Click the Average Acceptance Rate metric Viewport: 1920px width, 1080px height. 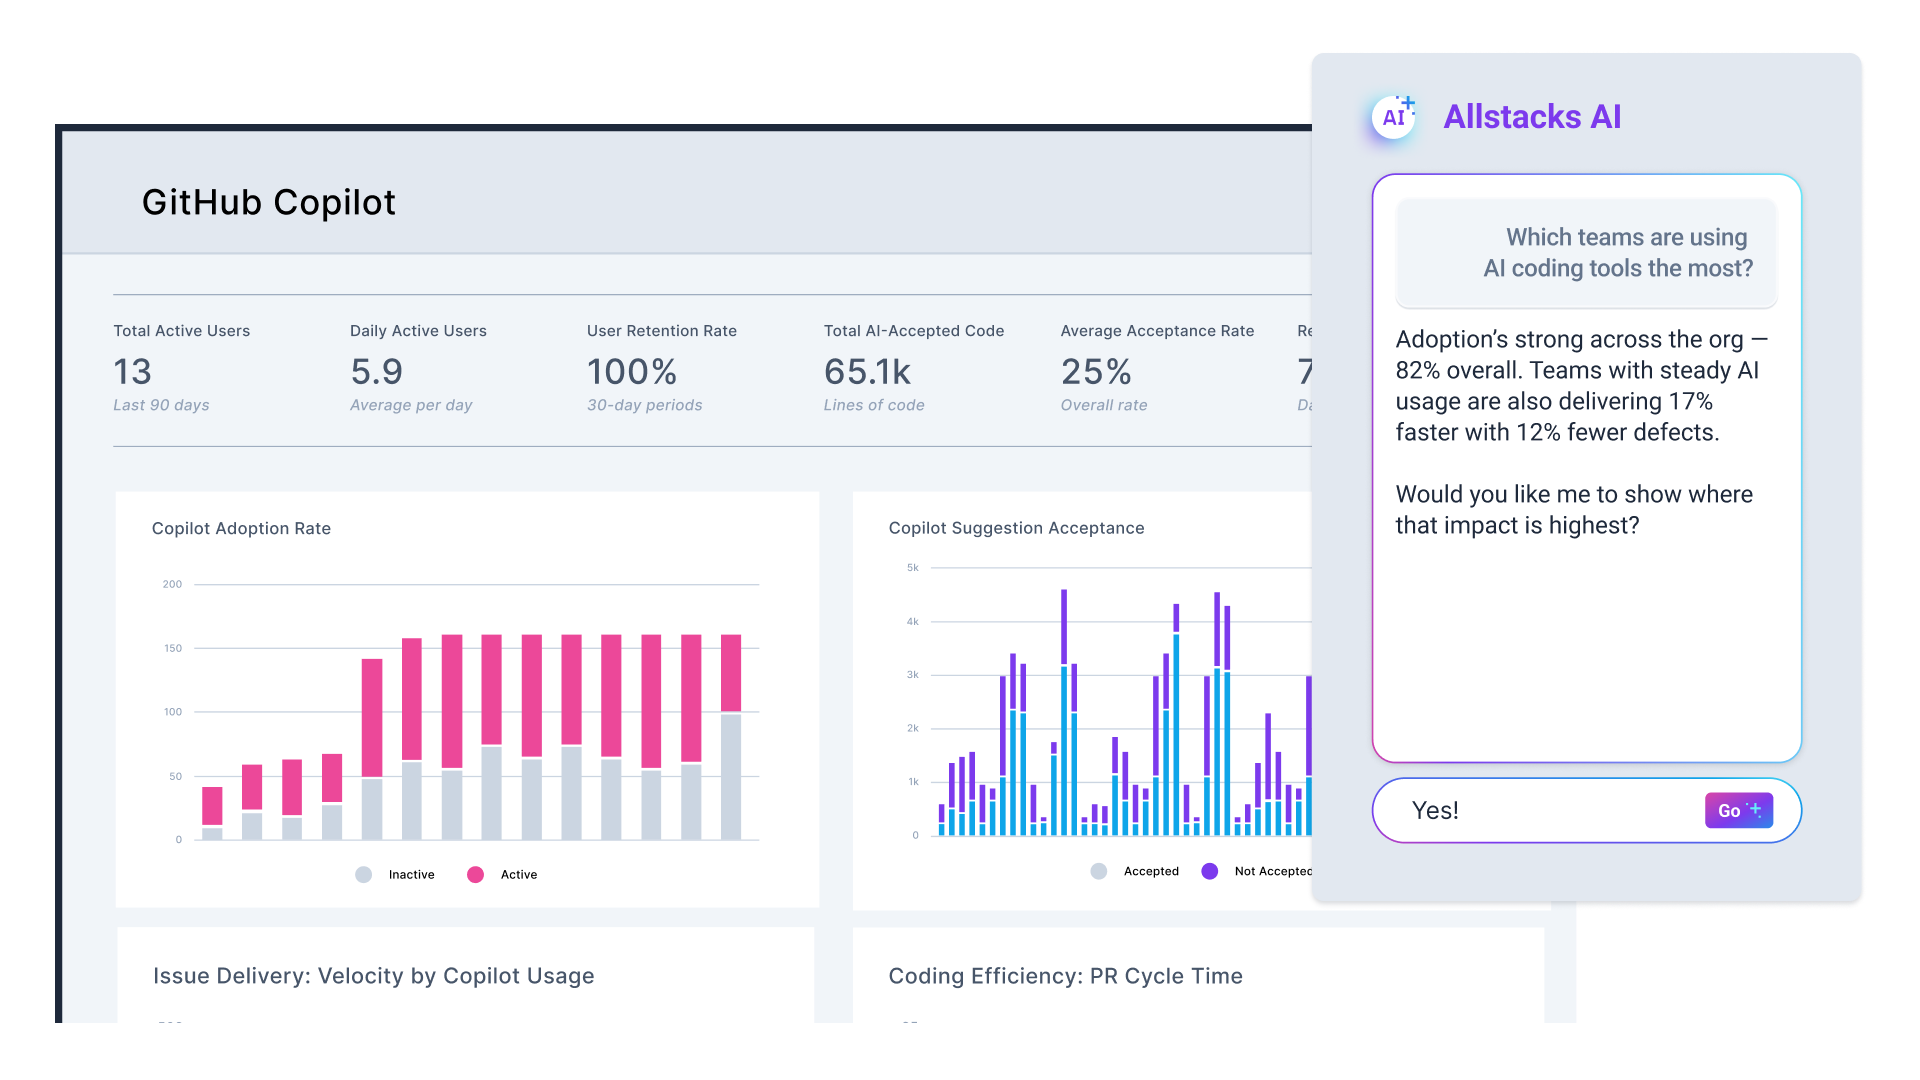point(1157,368)
